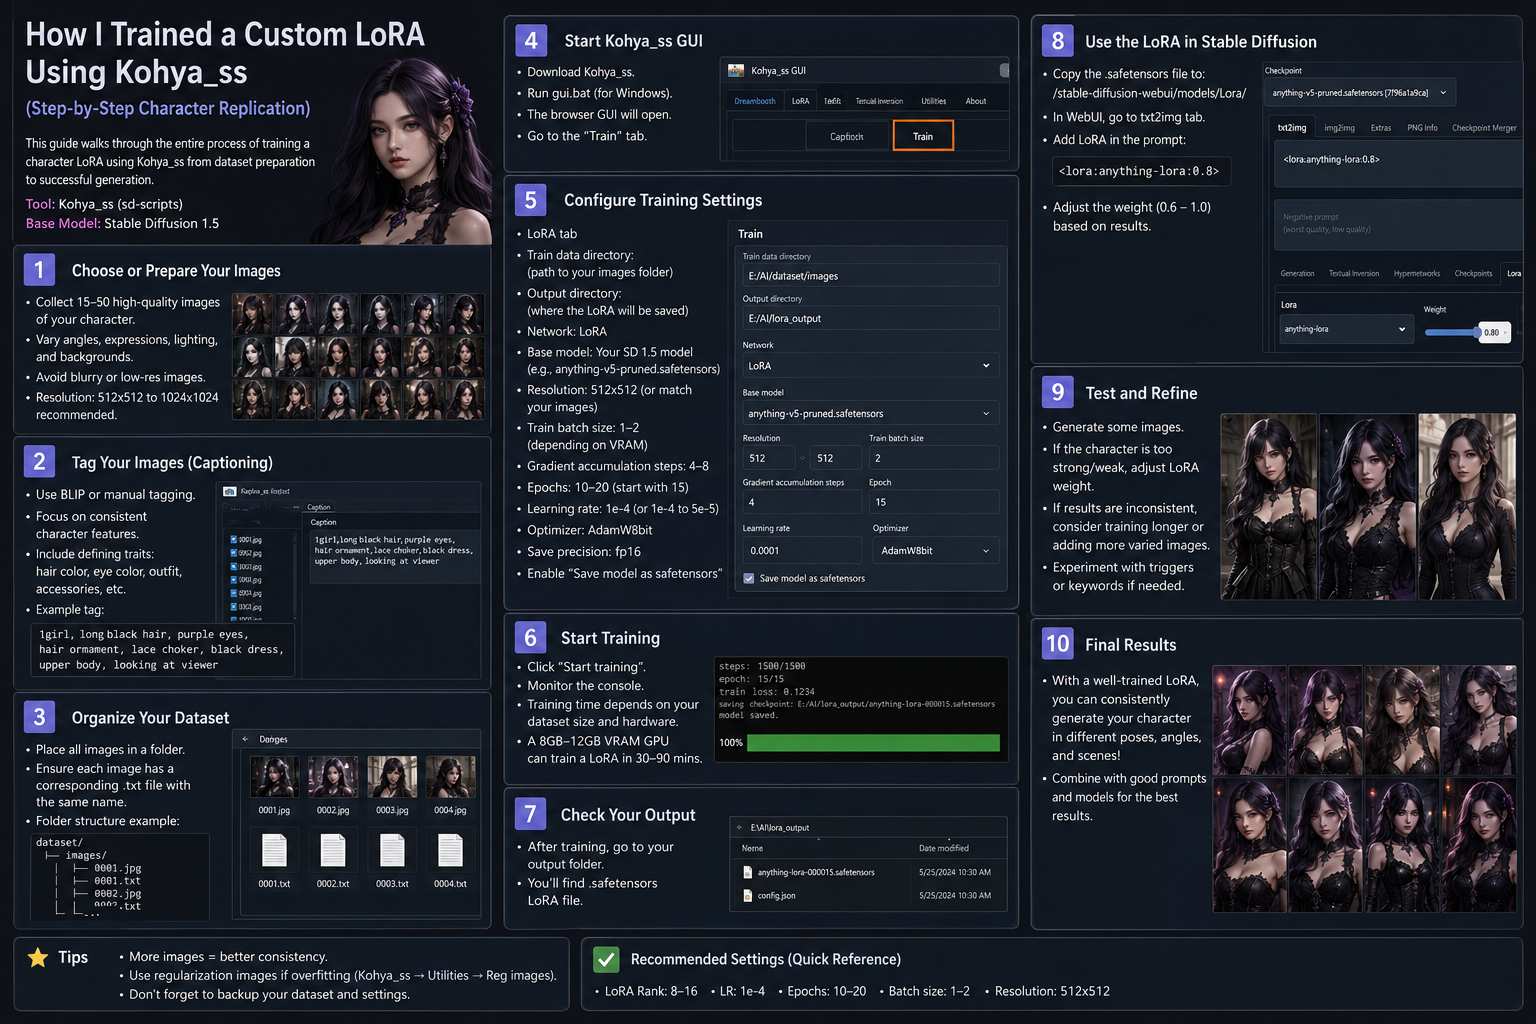Select the 0003.jpg image thumbnail
Image resolution: width=1536 pixels, height=1024 pixels.
(x=392, y=777)
